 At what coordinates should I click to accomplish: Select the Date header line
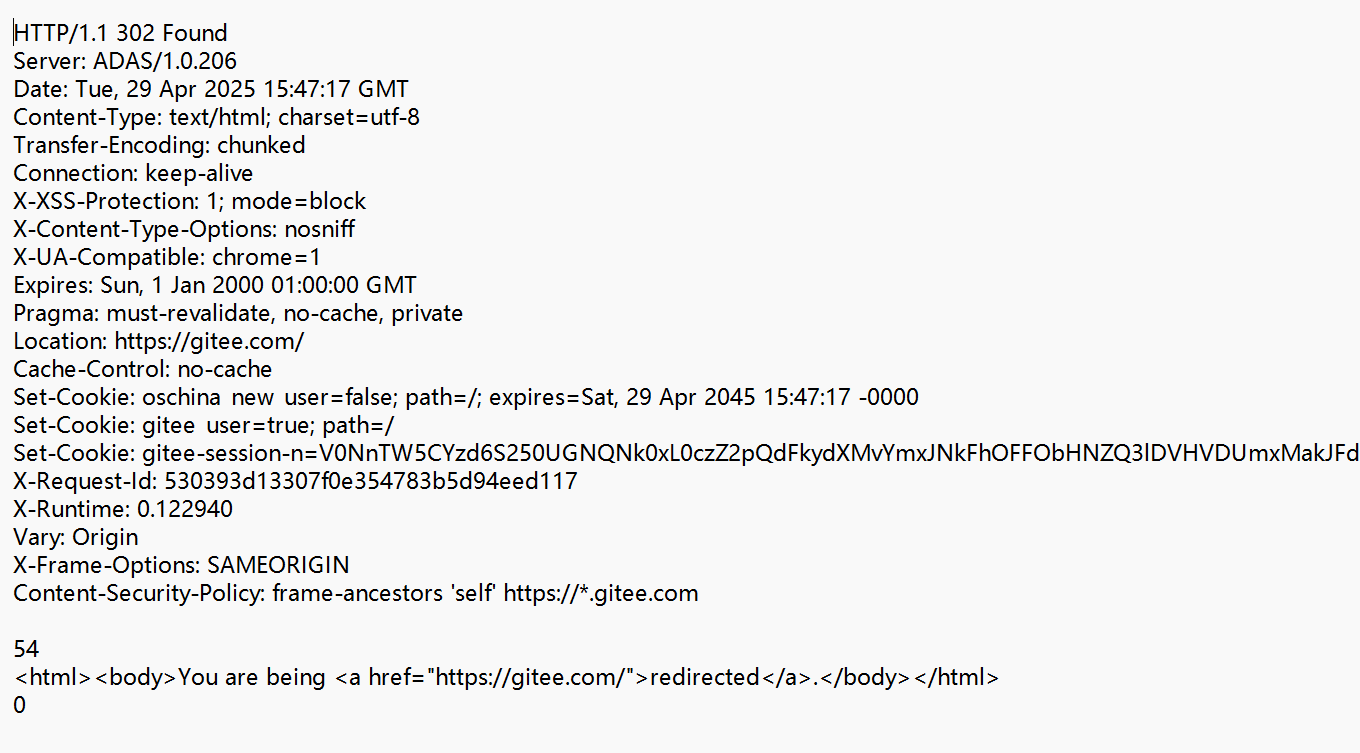[211, 89]
